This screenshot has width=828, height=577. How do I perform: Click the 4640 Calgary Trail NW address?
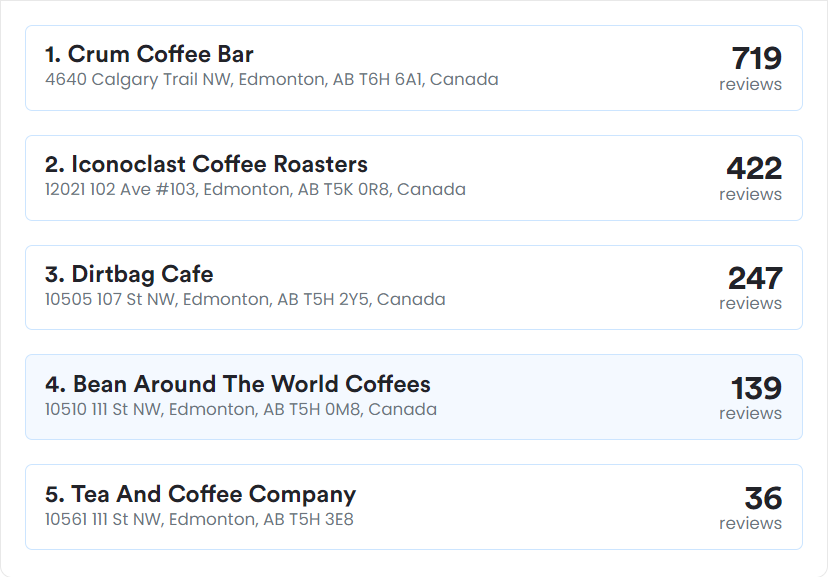271,79
